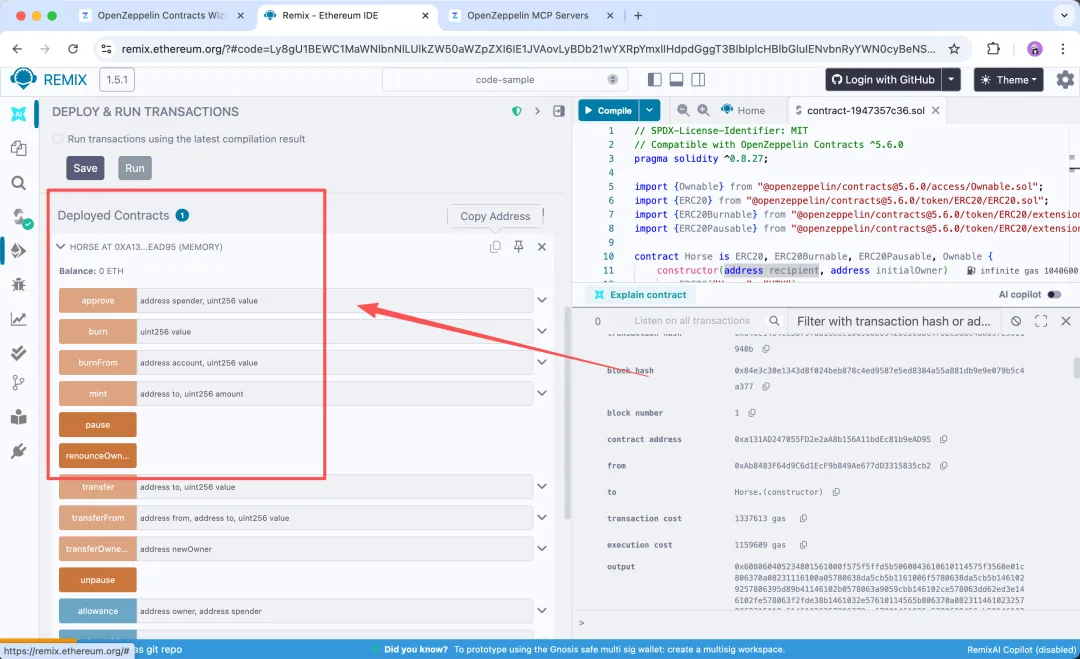Collapse the HORSE deployed contract instance
This screenshot has width=1080, height=659.
61,247
